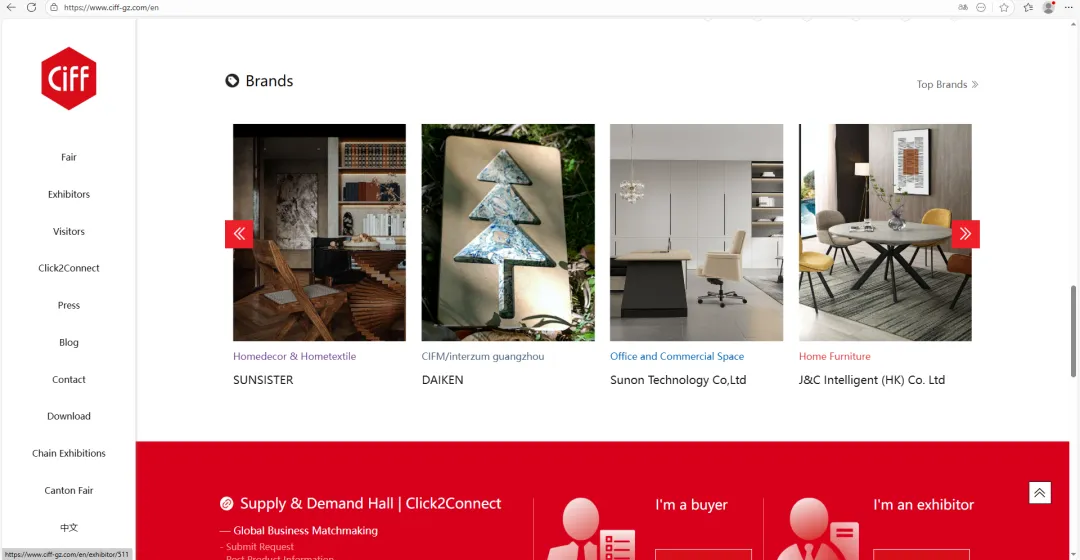
Task: Open Homedecor & Hometextile category link
Action: (x=294, y=356)
